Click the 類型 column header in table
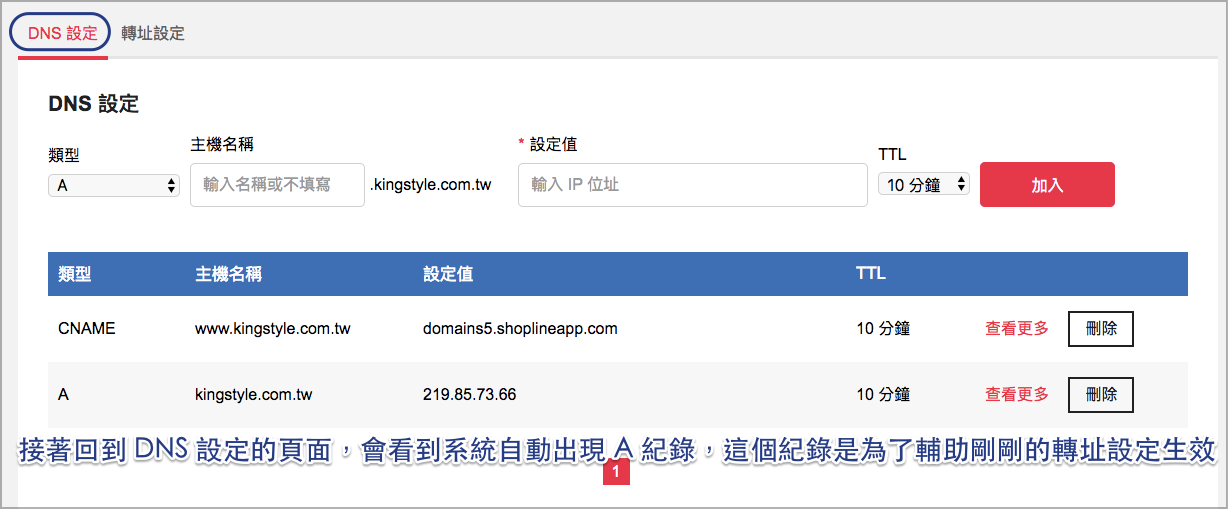Viewport: 1228px width, 509px height. [75, 274]
